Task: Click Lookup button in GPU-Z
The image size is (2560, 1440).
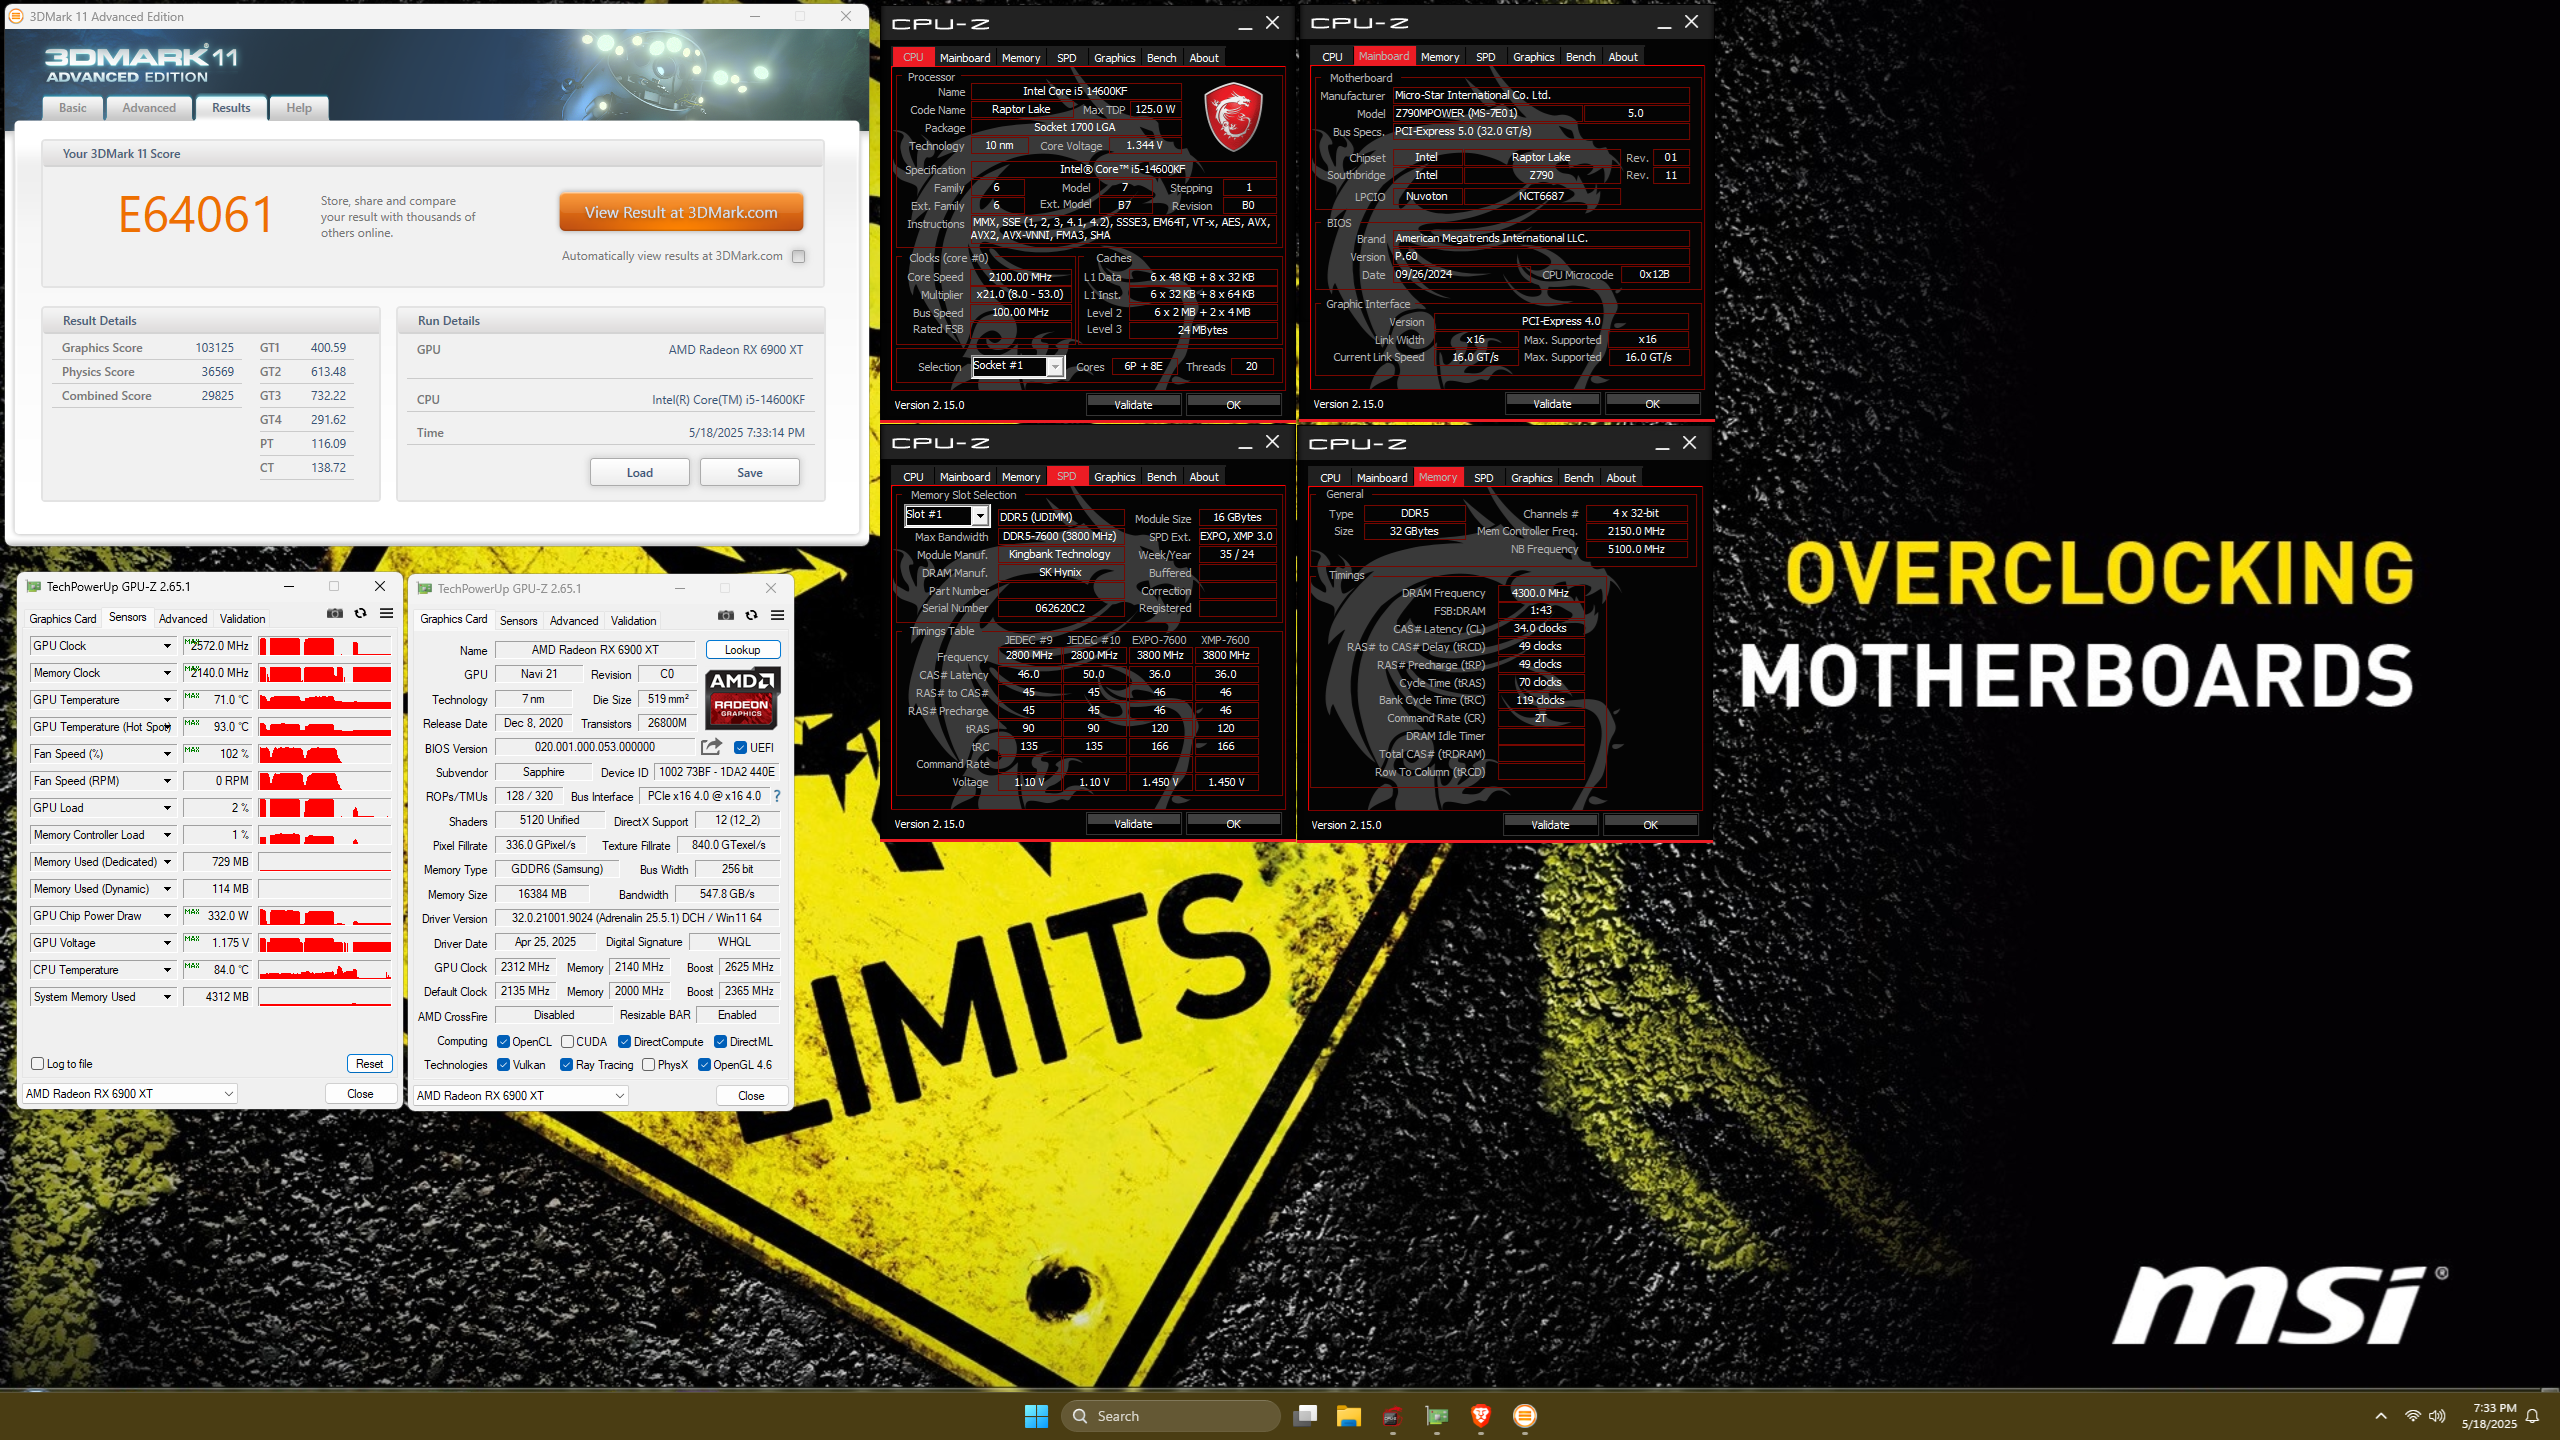Action: (x=743, y=649)
